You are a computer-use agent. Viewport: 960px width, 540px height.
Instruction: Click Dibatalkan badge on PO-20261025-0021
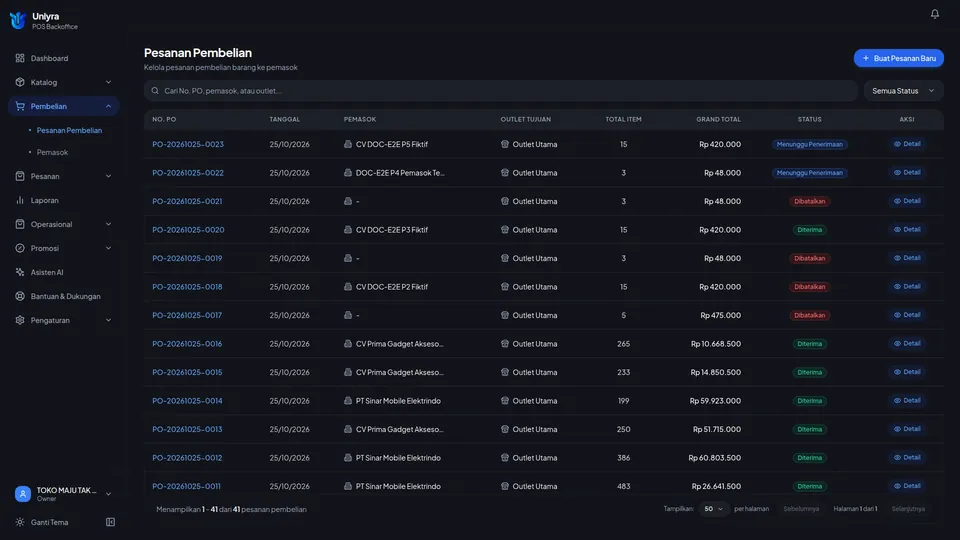pos(809,201)
